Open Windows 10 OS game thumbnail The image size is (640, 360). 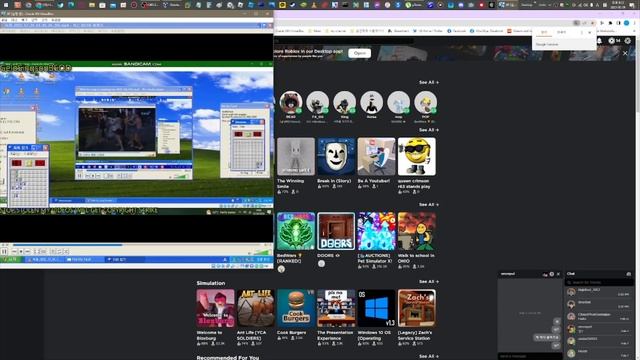[376, 308]
